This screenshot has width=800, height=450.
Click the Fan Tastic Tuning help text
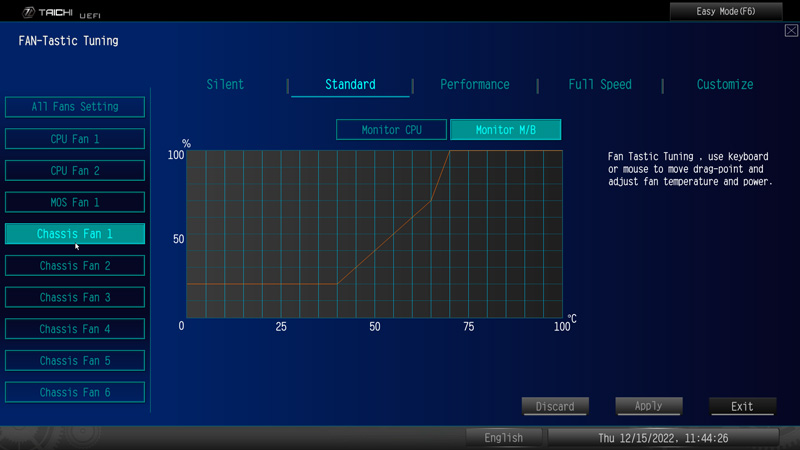pyautogui.click(x=690, y=169)
